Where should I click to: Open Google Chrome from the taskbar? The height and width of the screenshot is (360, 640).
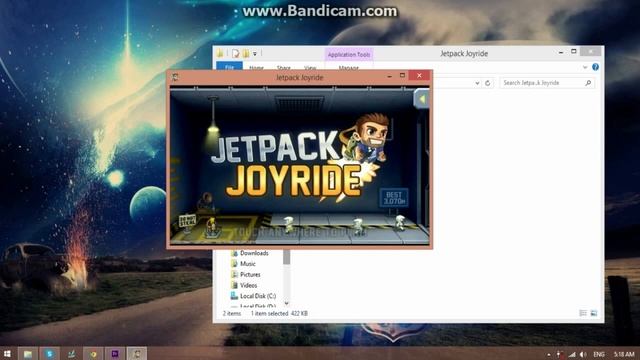click(x=93, y=354)
